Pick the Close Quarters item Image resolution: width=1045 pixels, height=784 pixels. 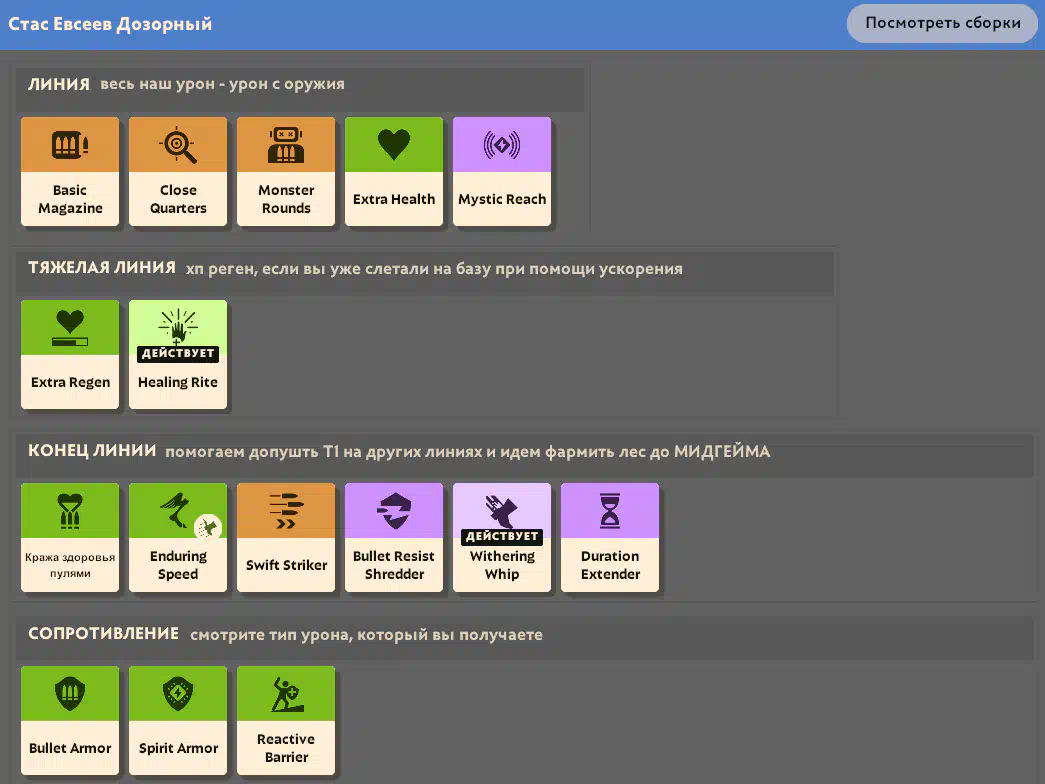(178, 171)
